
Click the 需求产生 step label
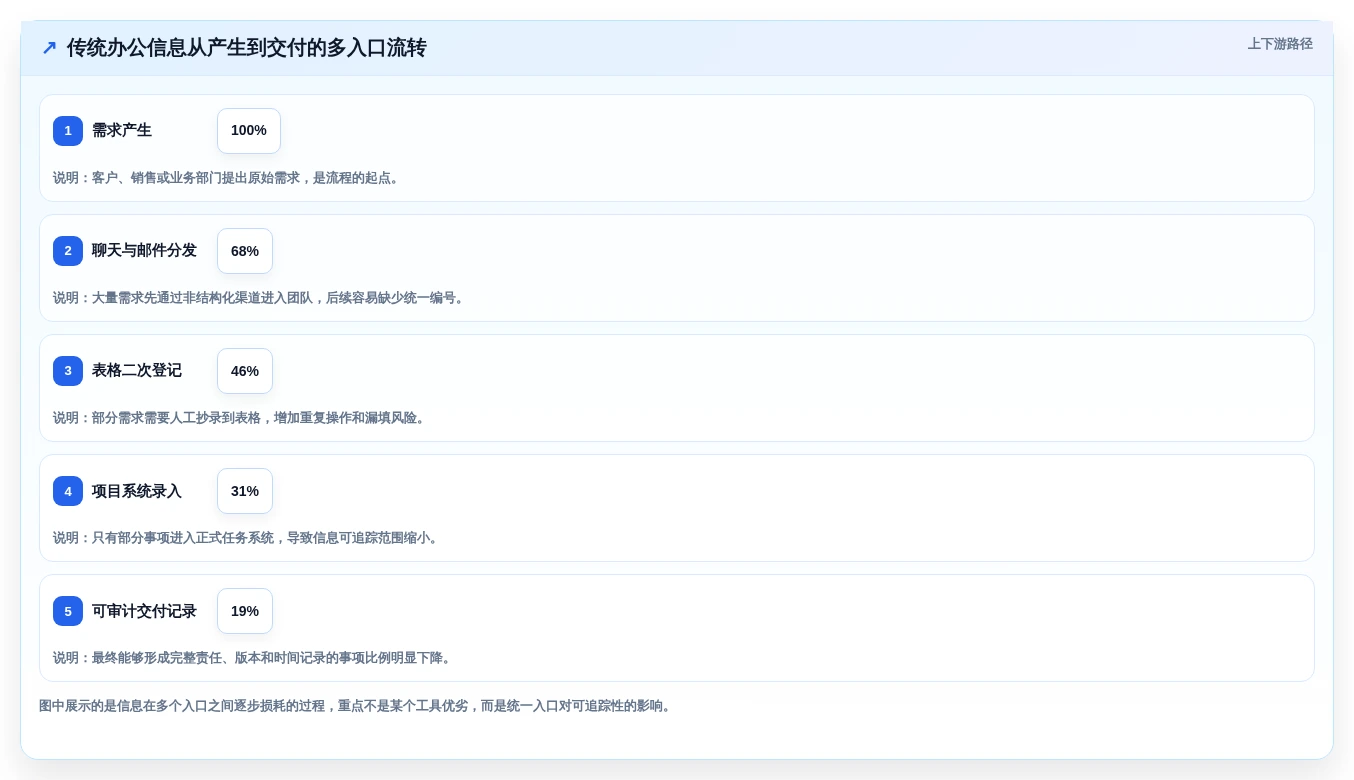[122, 131]
